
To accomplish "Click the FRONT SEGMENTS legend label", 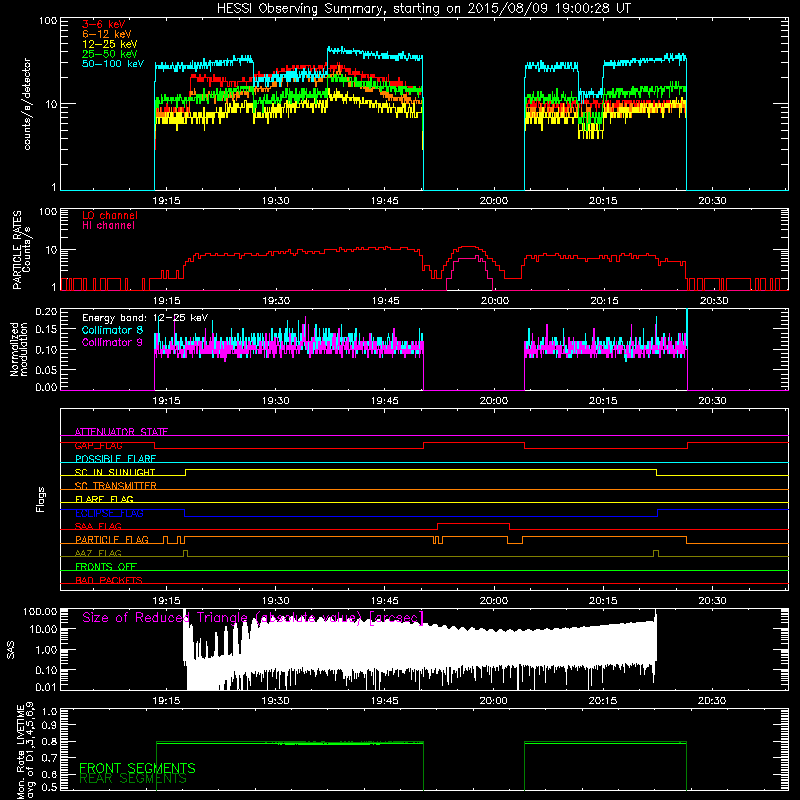I will (137, 768).
